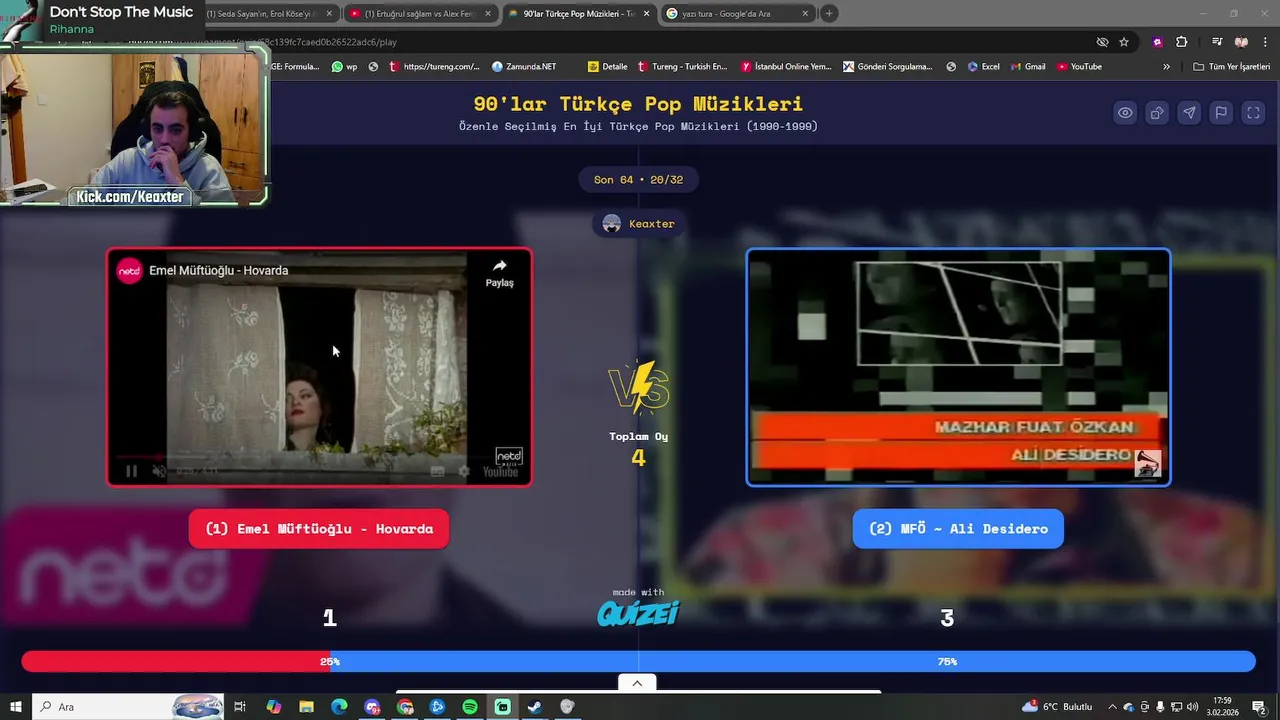The height and width of the screenshot is (720, 1280).
Task: Vote for (1) Emel Müftüoğlu - Hovarda
Action: 319,529
